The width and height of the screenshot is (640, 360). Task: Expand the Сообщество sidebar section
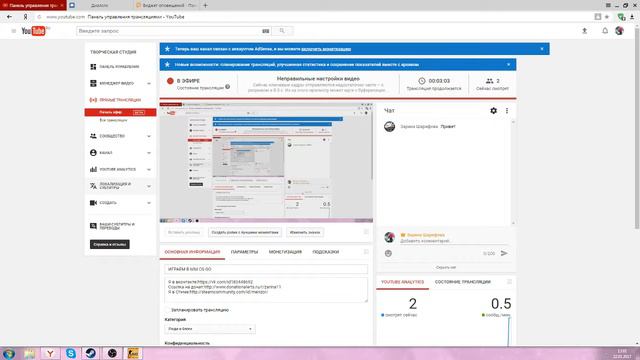pos(149,136)
